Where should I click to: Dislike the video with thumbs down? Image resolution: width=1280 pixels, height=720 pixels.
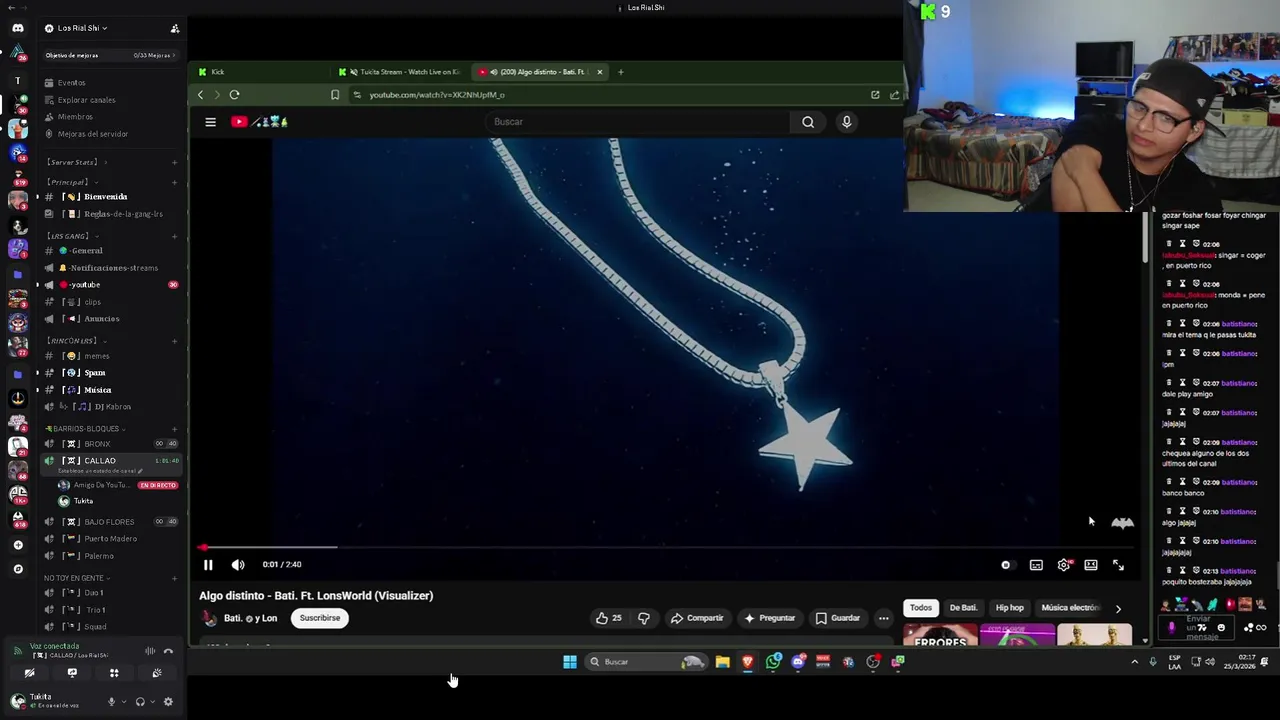(x=644, y=618)
